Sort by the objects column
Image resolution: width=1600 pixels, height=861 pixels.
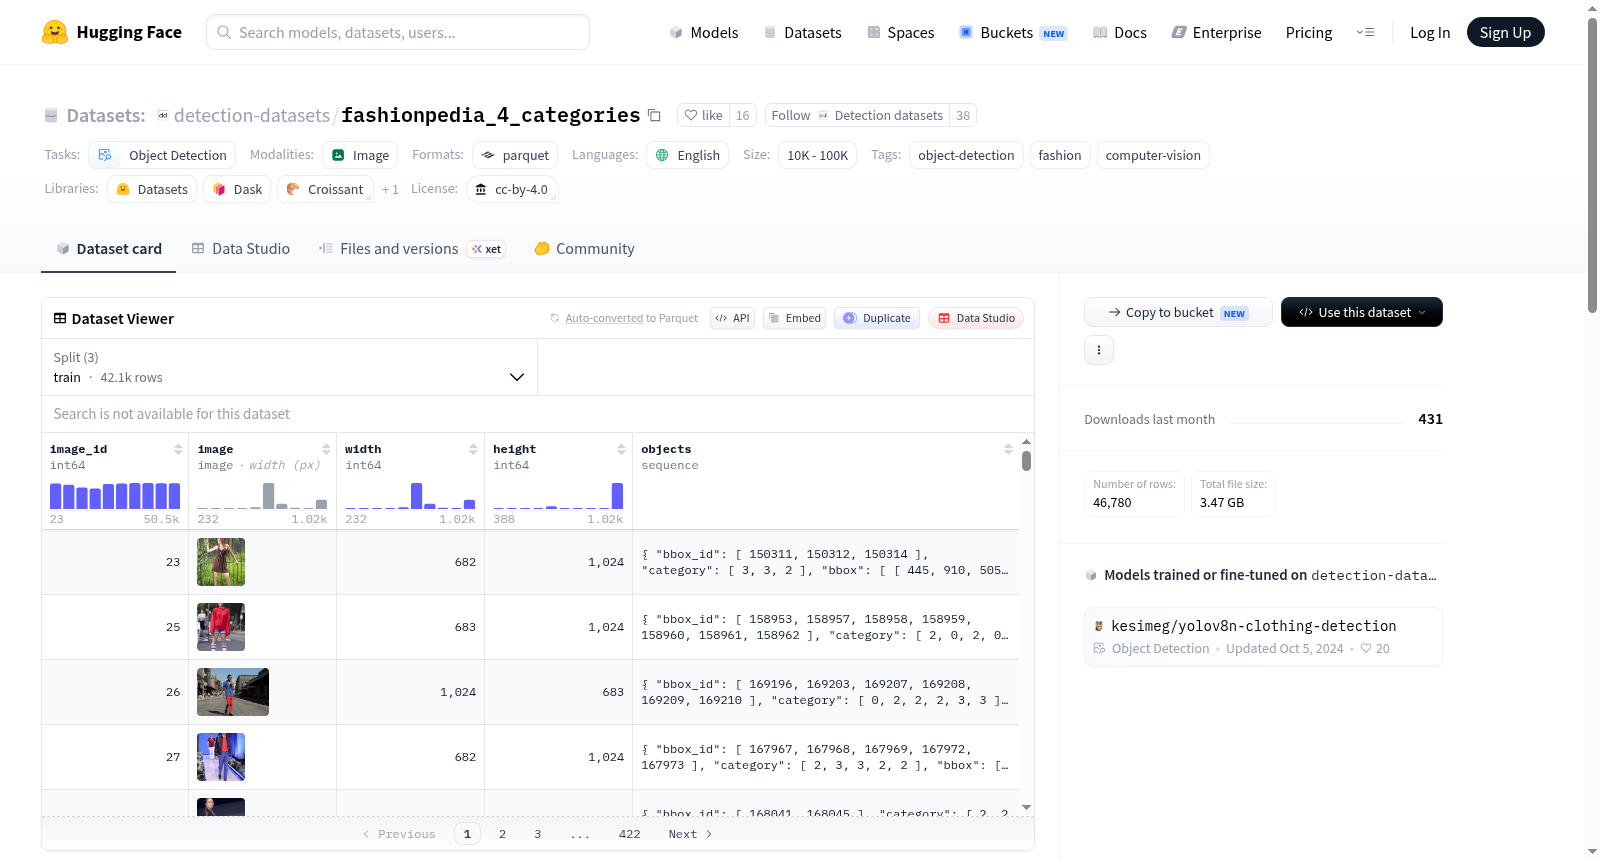[1008, 449]
